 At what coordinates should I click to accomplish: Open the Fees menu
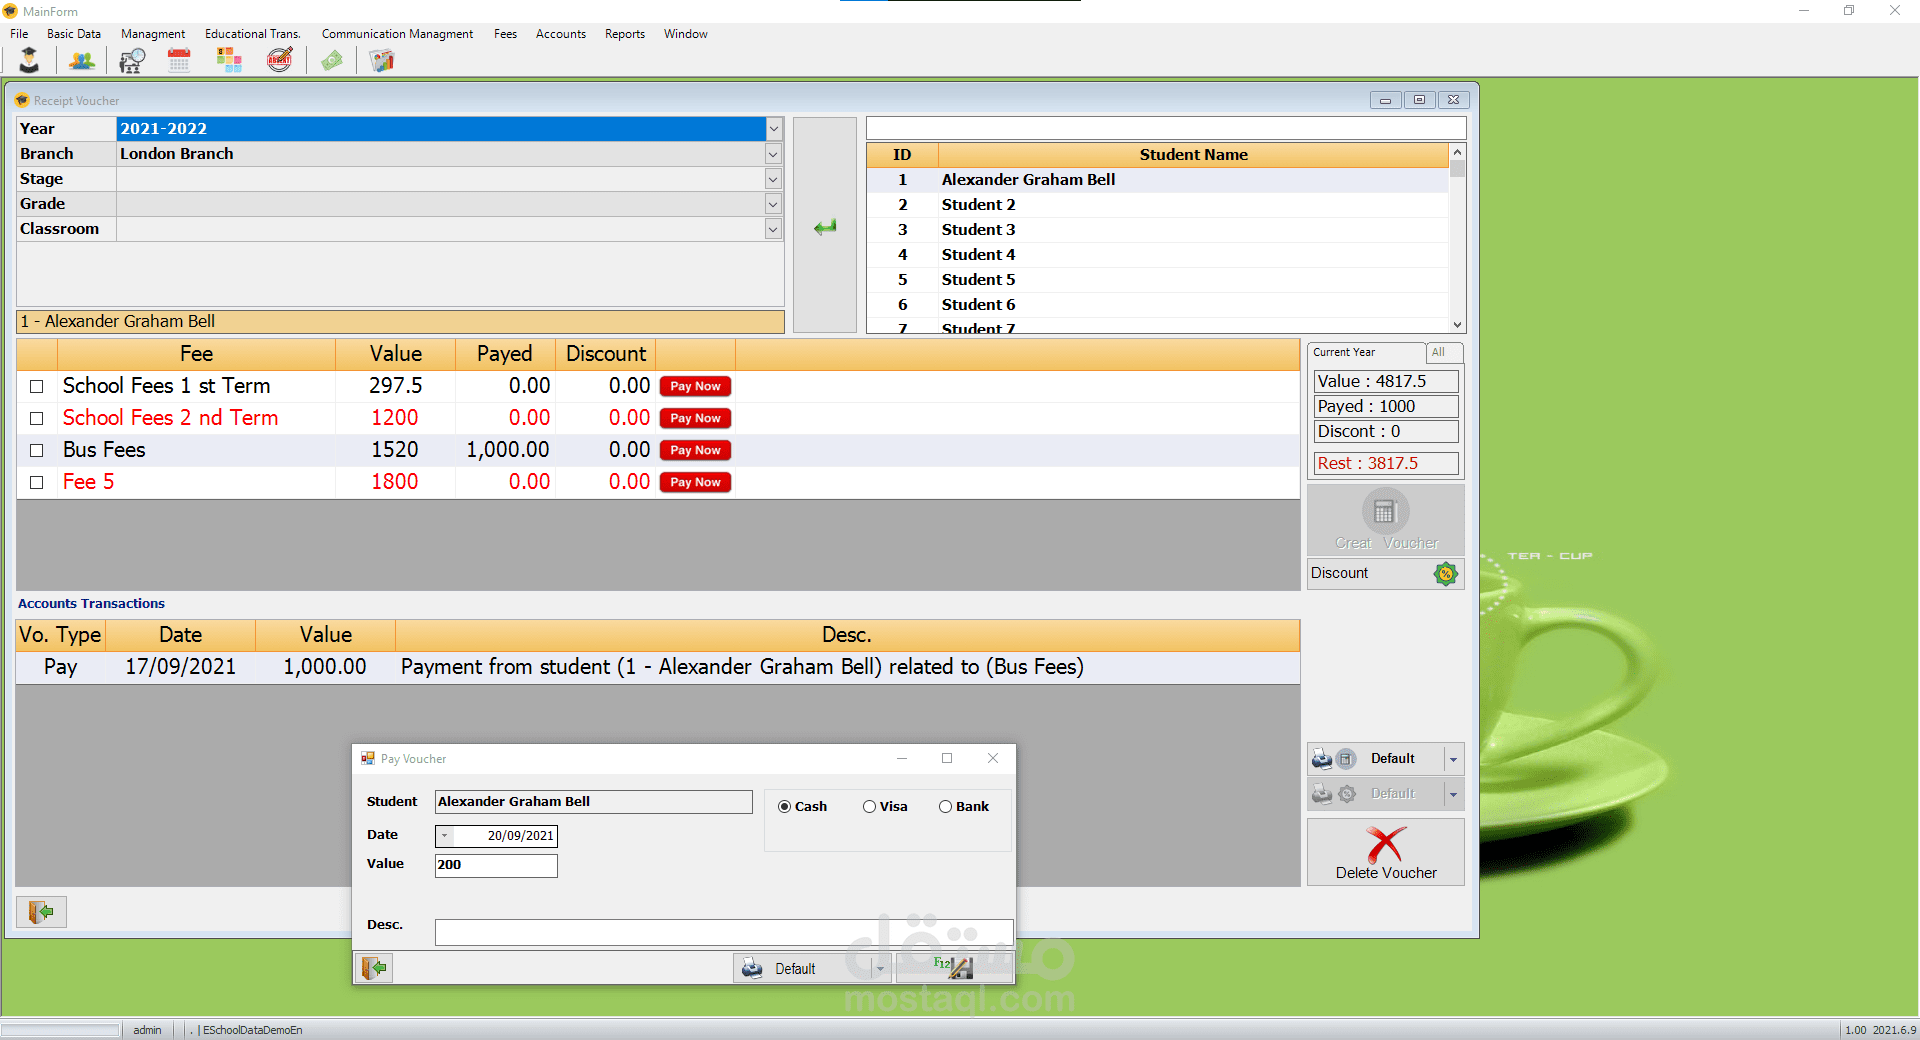[505, 34]
